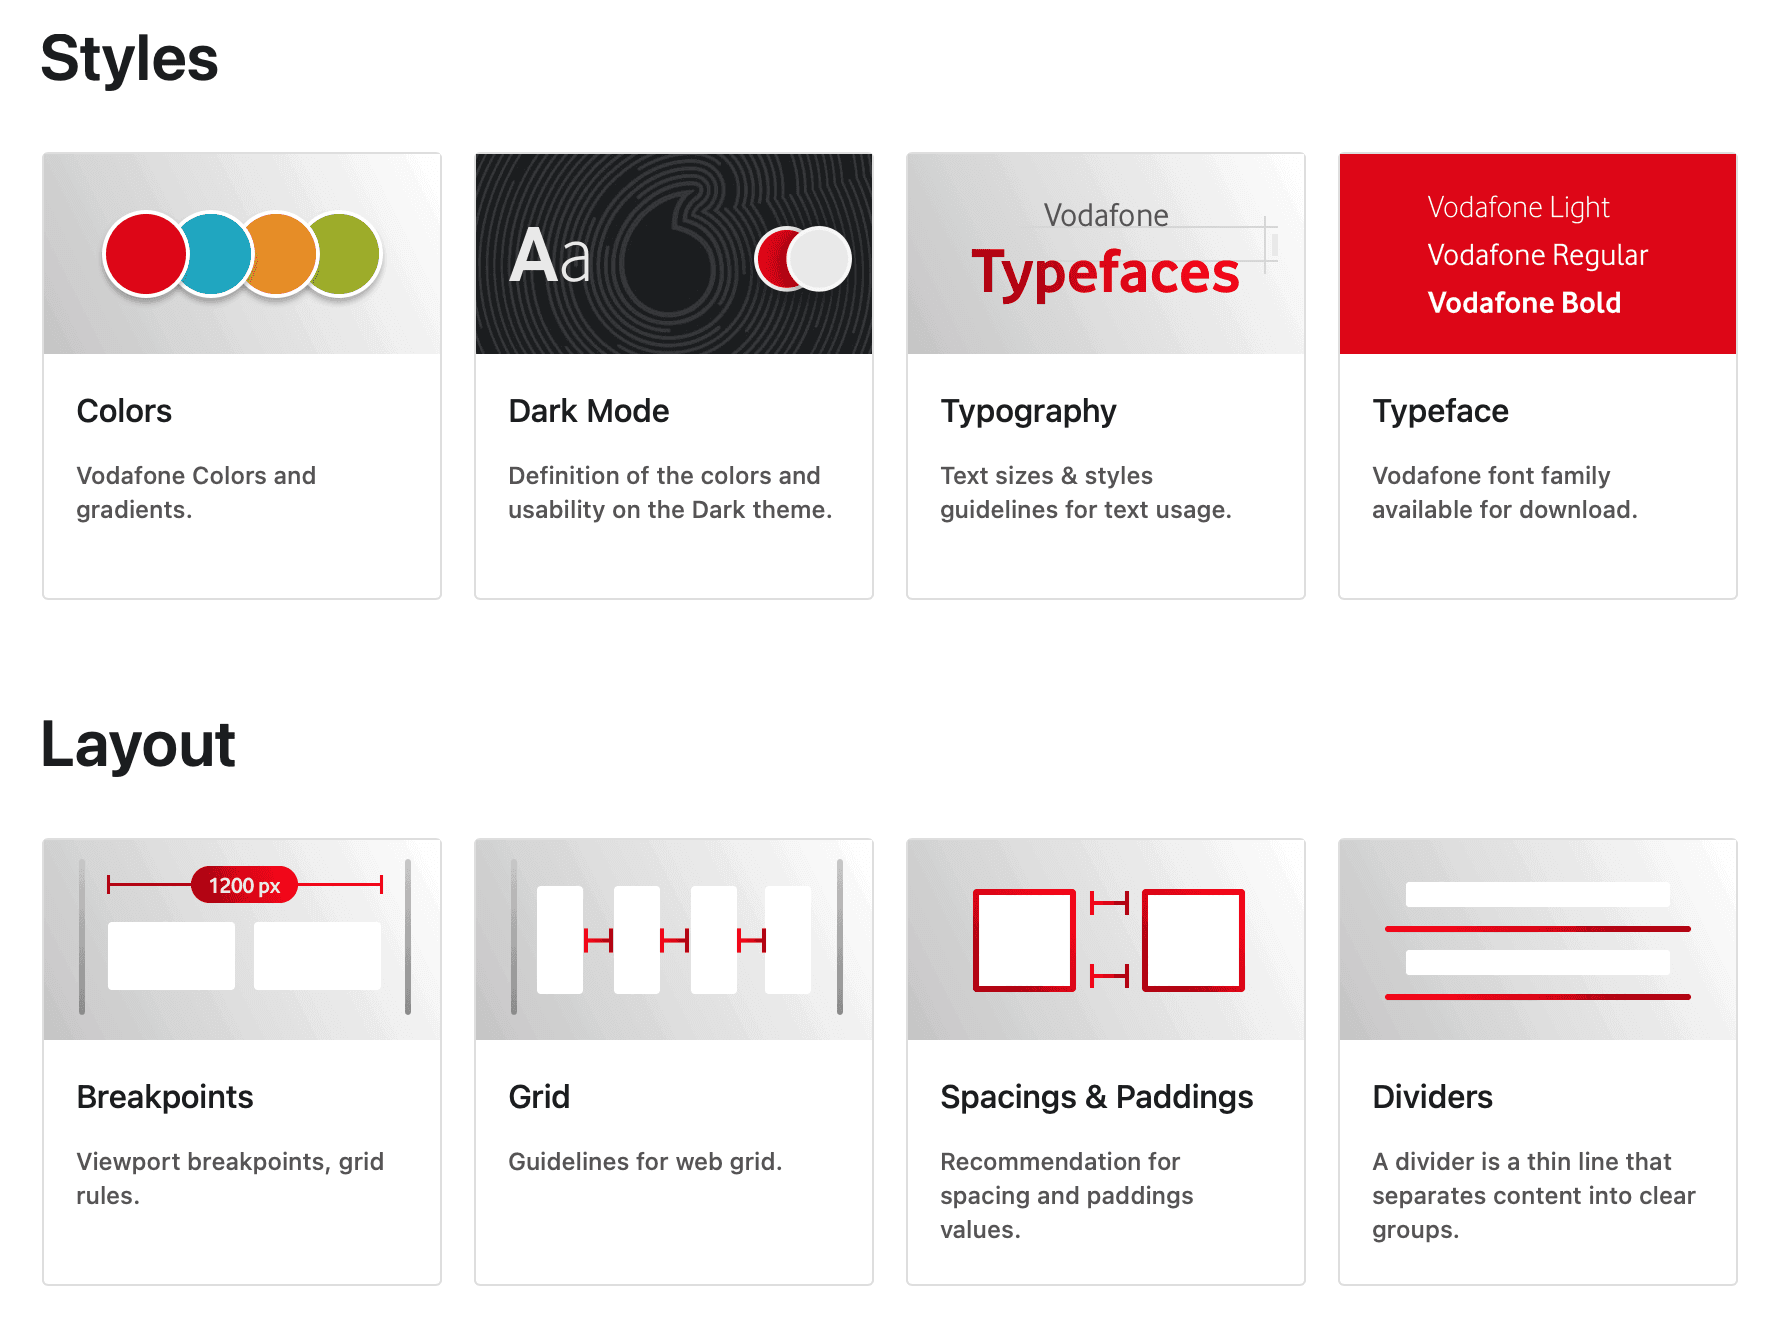Open the Spacings & Paddings squares thumbnail
1784x1332 pixels.
click(1106, 940)
